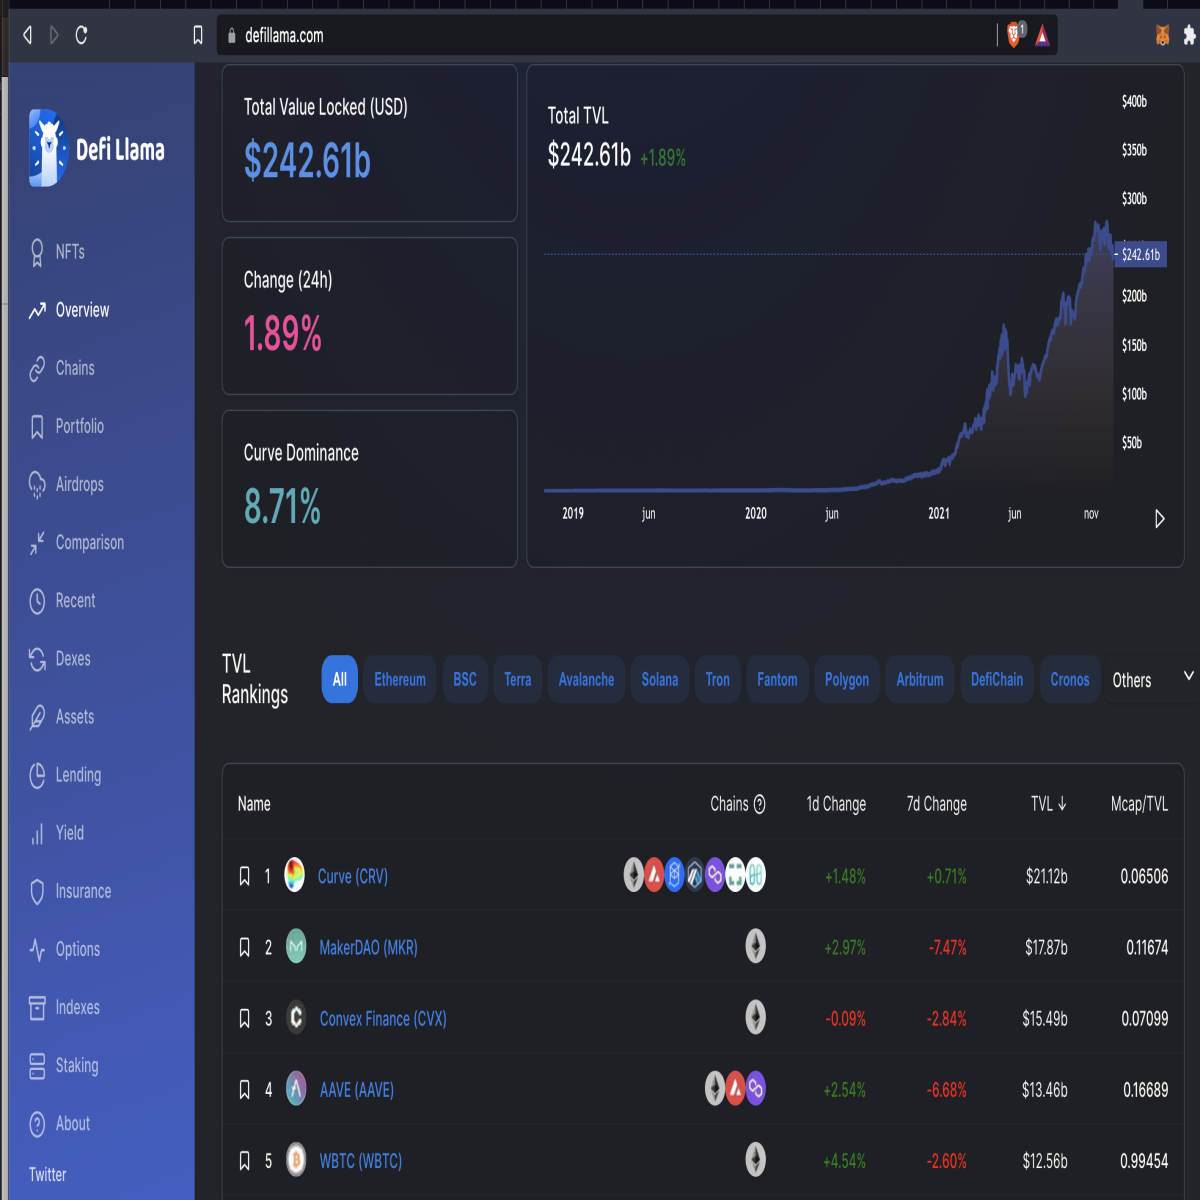
Task: Filter rankings by Cronos
Action: pyautogui.click(x=1070, y=679)
